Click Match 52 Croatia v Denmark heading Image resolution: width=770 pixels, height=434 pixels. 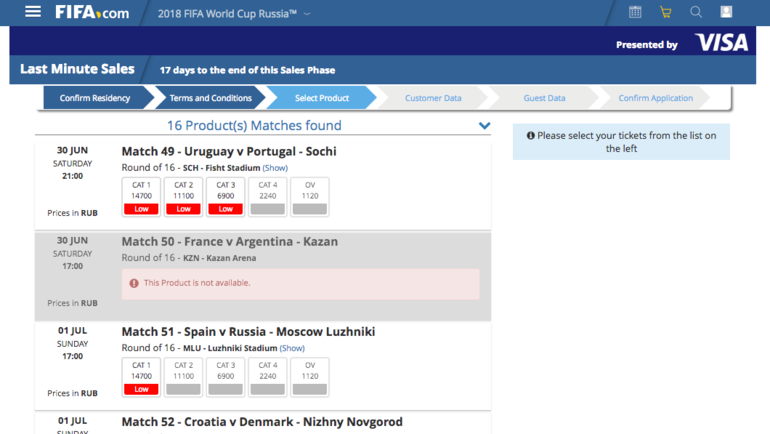[262, 422]
